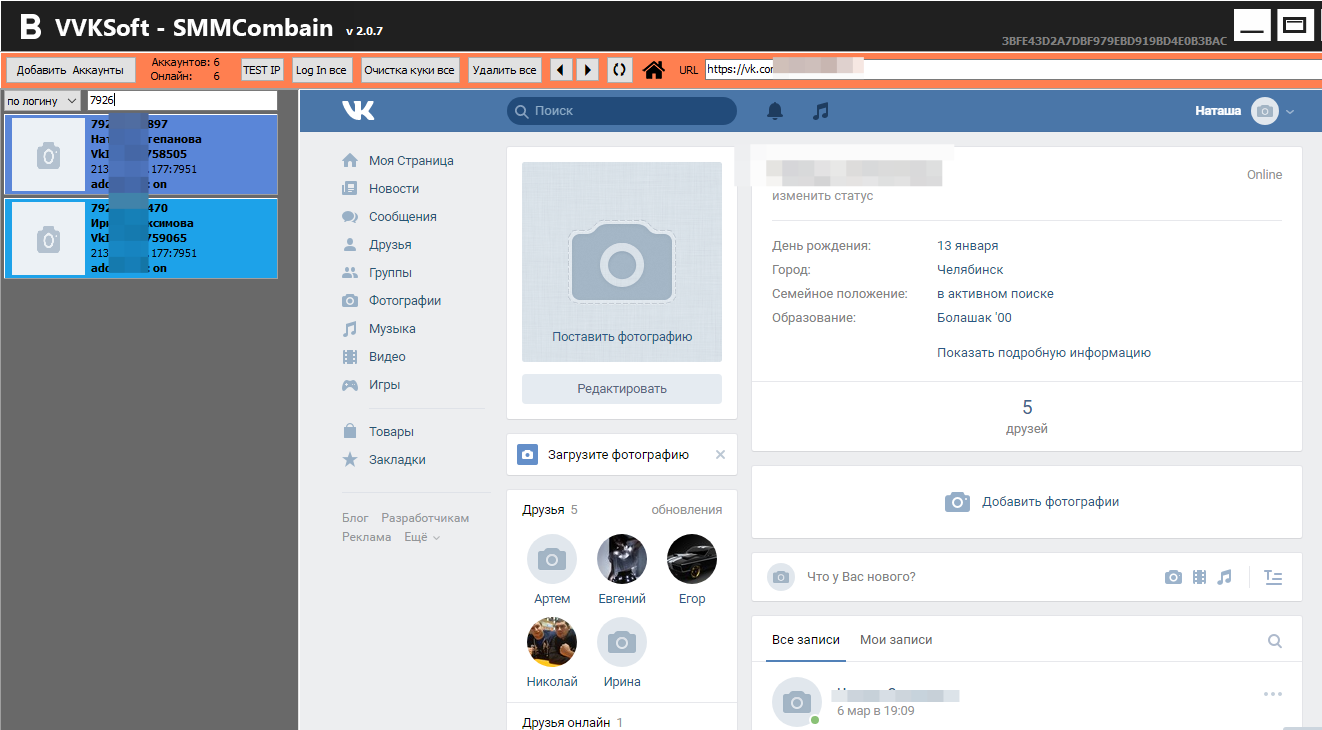1322x730 pixels.
Task: Dismiss the 'Загрузите фотографию' prompt
Action: [720, 455]
